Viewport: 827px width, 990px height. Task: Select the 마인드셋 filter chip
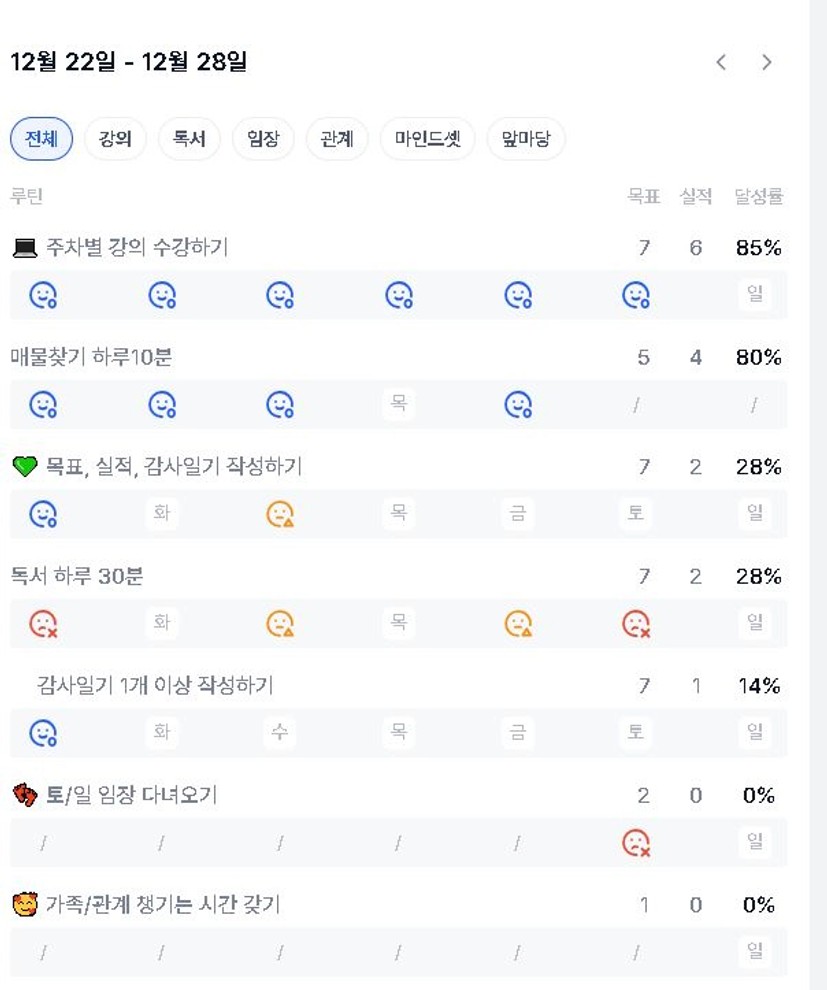pos(427,139)
